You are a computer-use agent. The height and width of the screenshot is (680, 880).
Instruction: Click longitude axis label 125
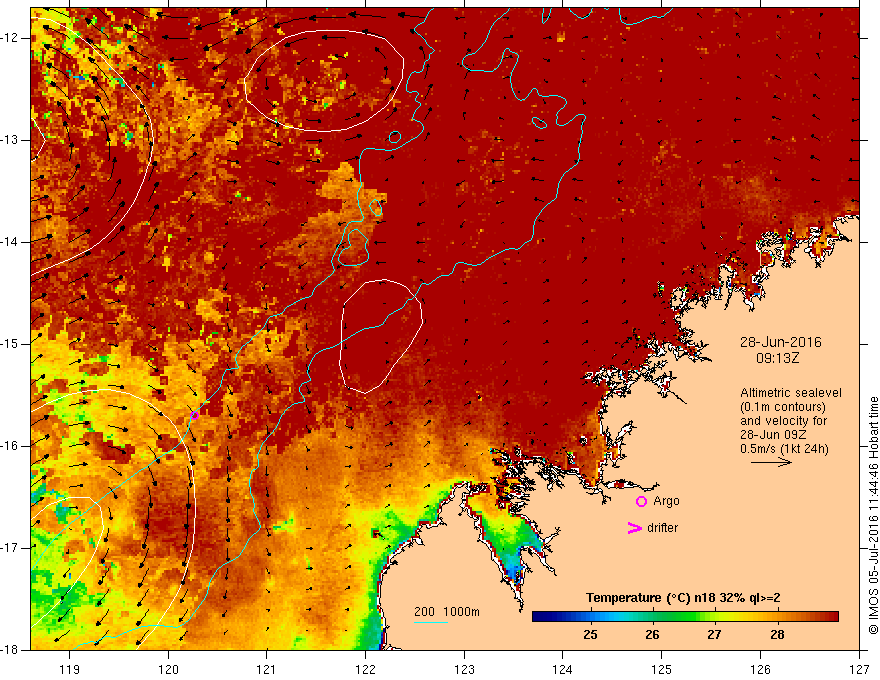pyautogui.click(x=662, y=669)
